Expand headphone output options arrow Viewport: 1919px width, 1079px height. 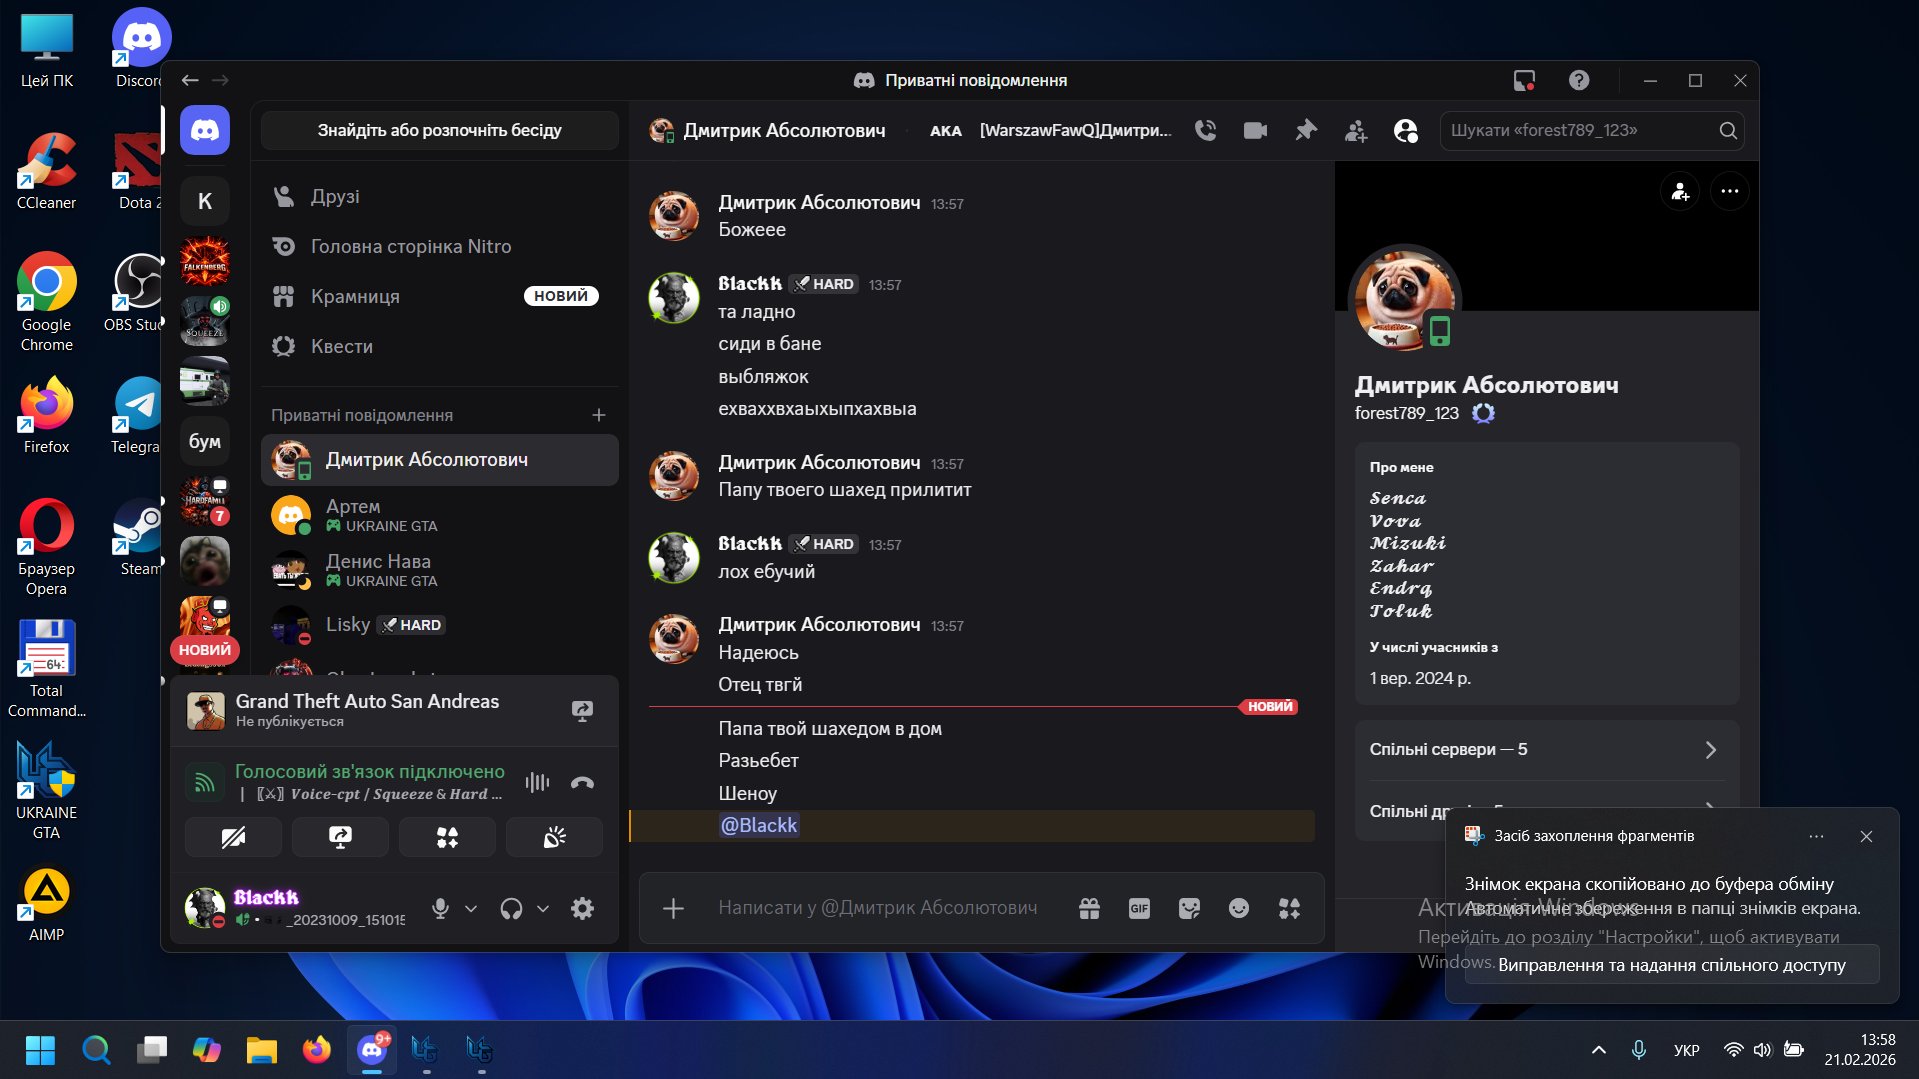[x=543, y=908]
